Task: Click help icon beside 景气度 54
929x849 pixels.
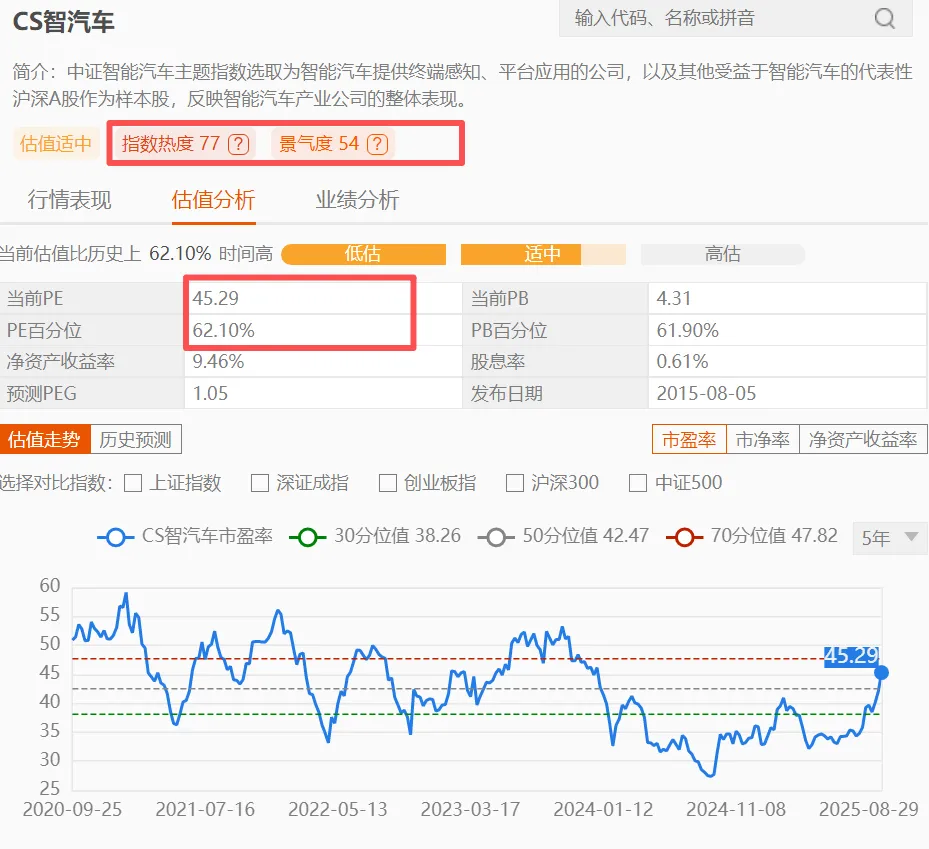Action: [376, 144]
